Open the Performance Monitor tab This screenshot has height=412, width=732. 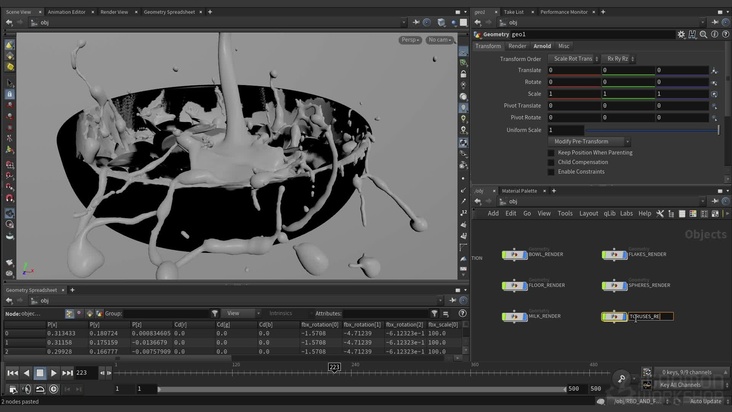click(x=564, y=12)
